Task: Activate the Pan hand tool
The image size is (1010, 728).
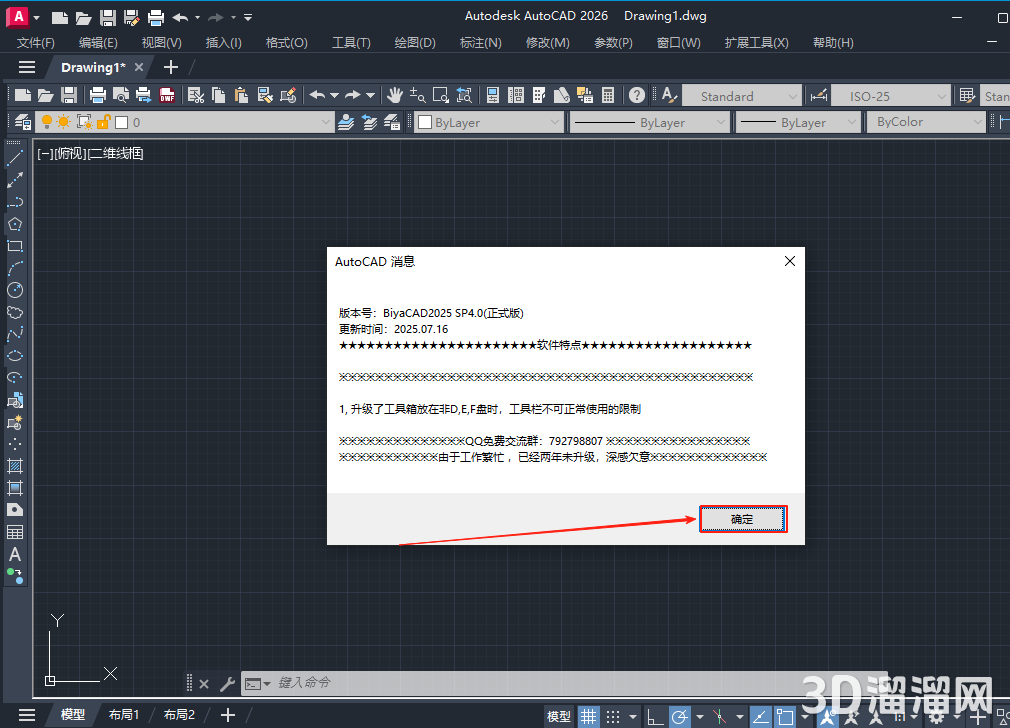Action: point(395,96)
